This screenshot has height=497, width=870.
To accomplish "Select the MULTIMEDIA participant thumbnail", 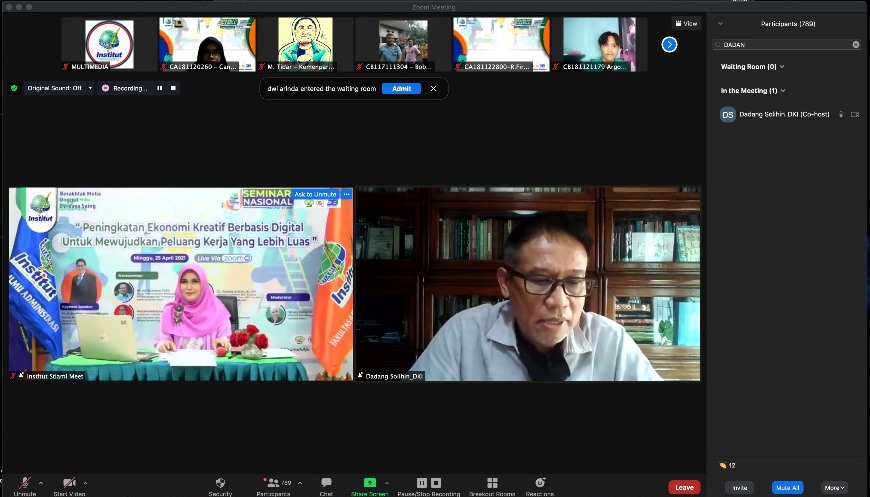I will [x=109, y=44].
